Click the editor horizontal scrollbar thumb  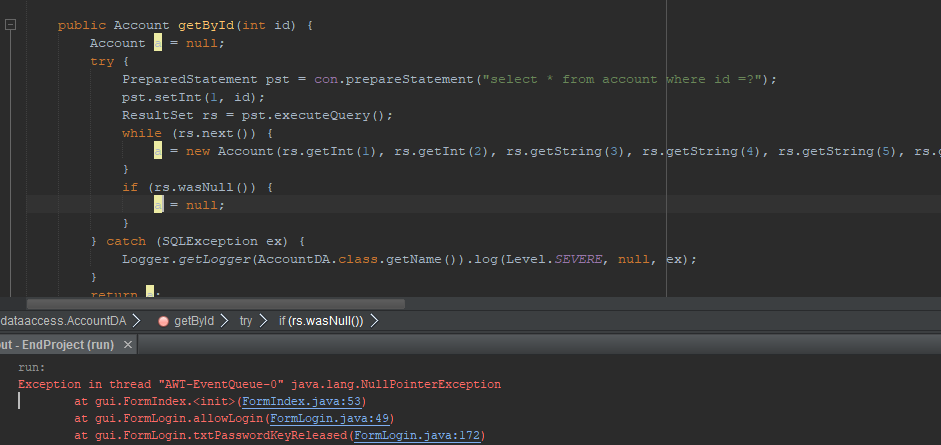(x=215, y=304)
